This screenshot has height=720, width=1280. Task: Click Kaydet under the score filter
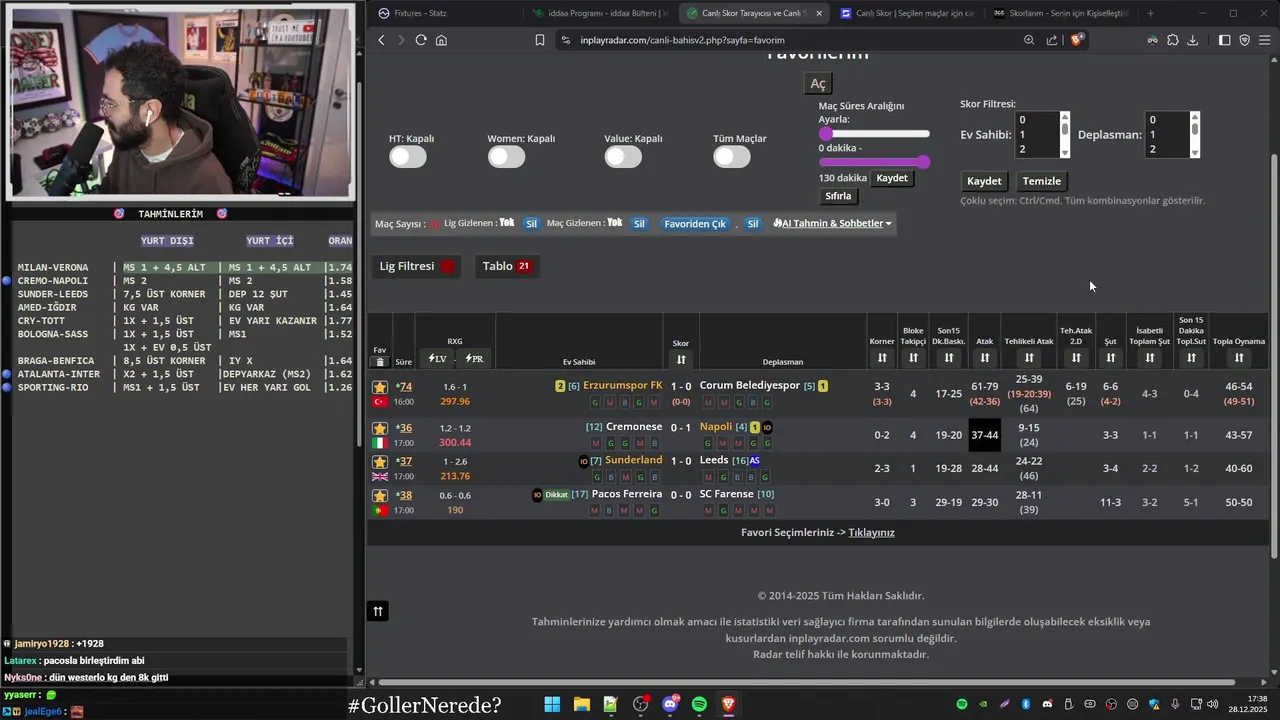pyautogui.click(x=984, y=181)
